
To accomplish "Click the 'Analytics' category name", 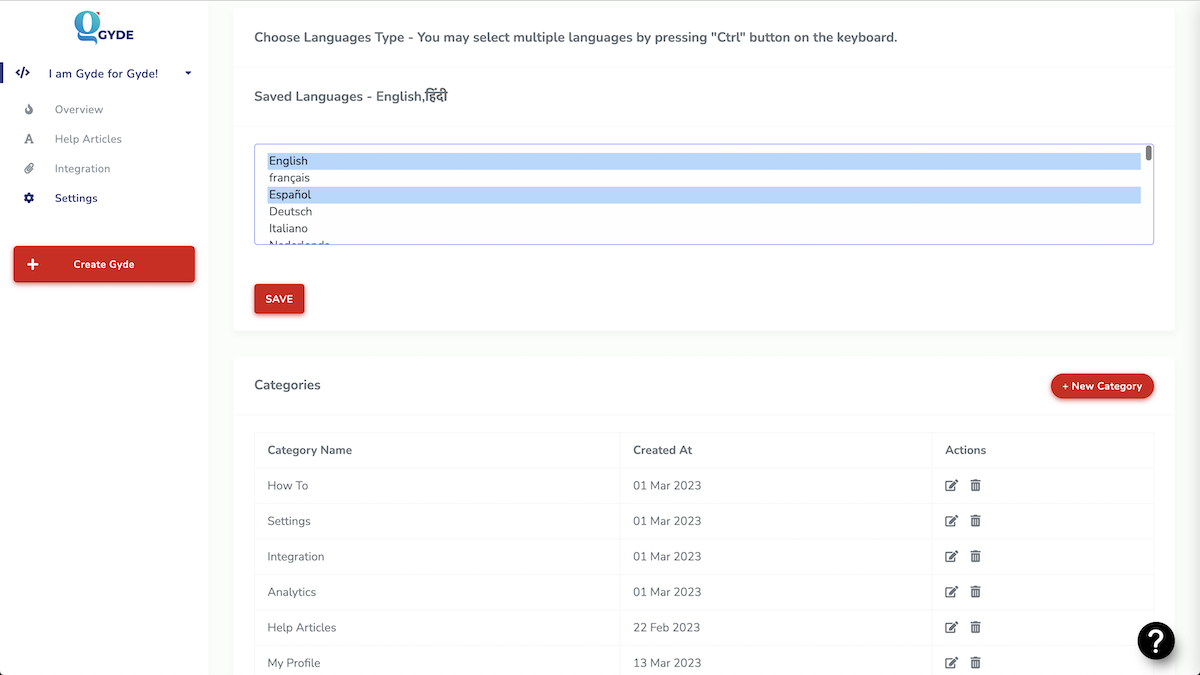I will (292, 592).
